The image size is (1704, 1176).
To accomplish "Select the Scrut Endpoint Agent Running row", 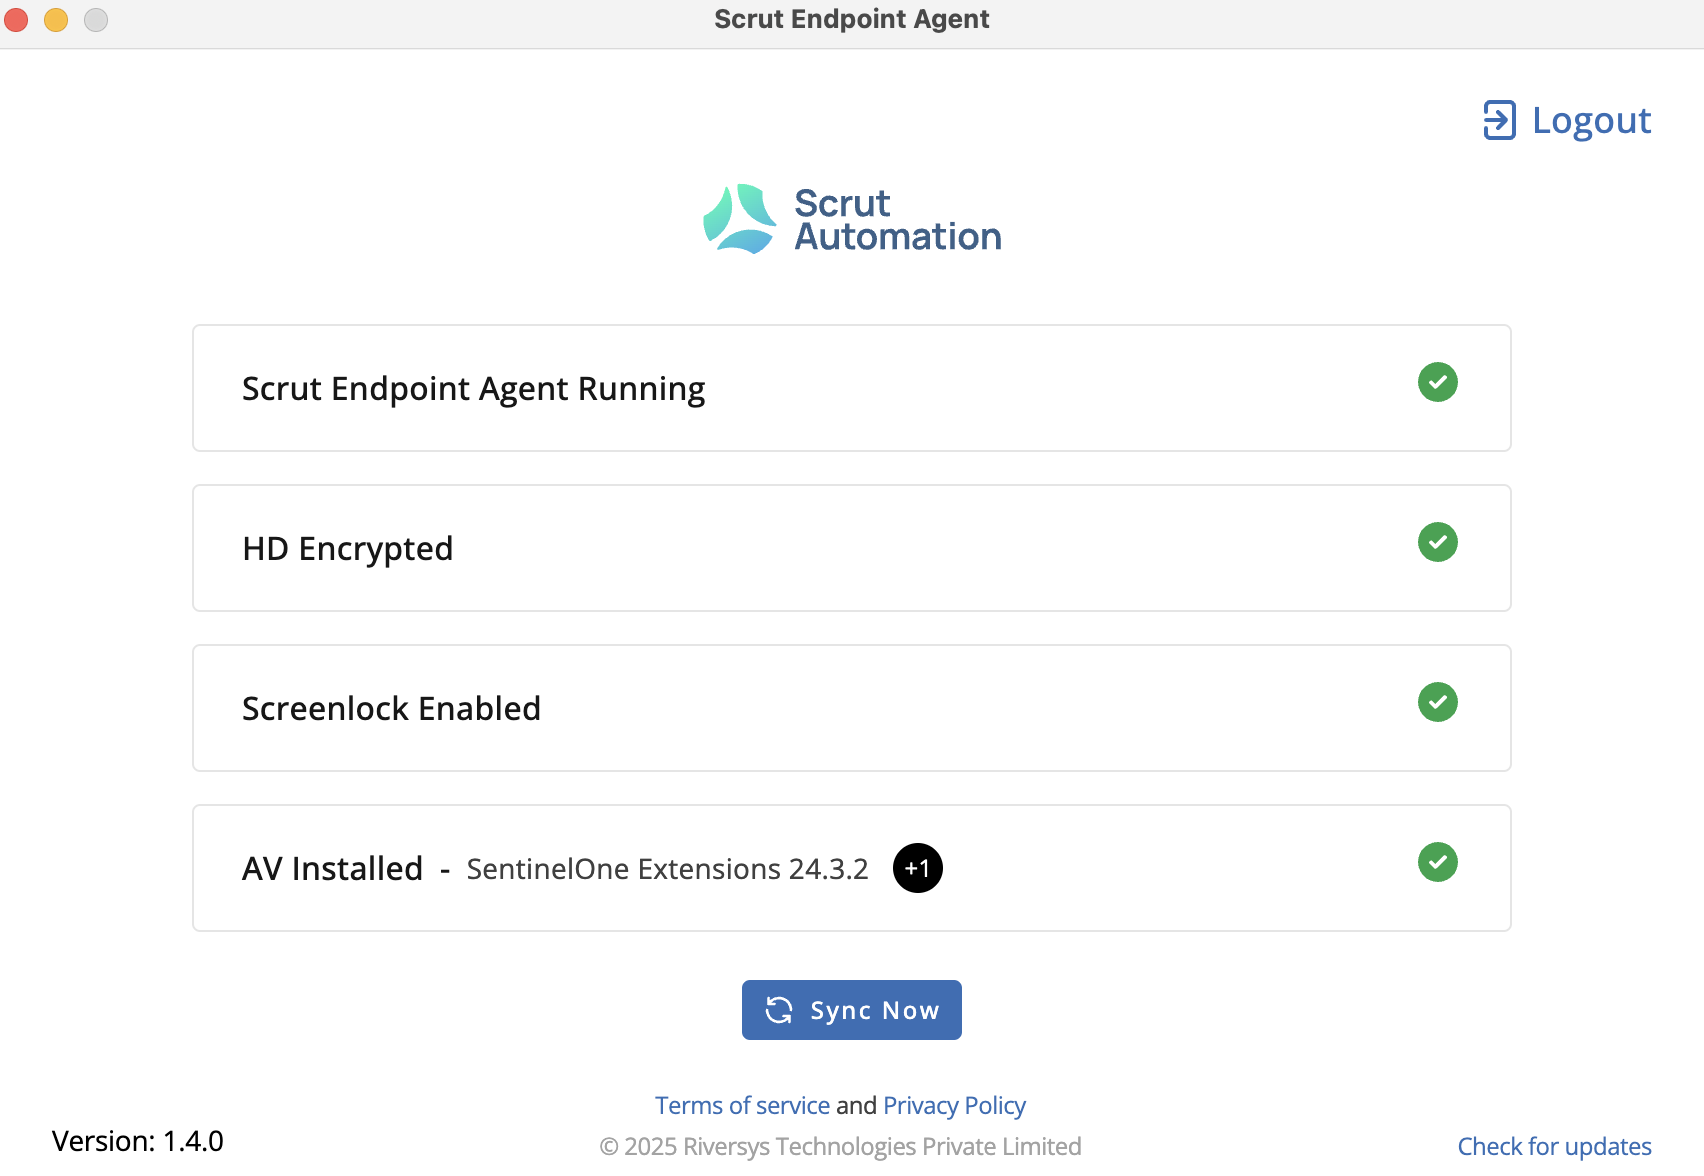I will pyautogui.click(x=852, y=388).
